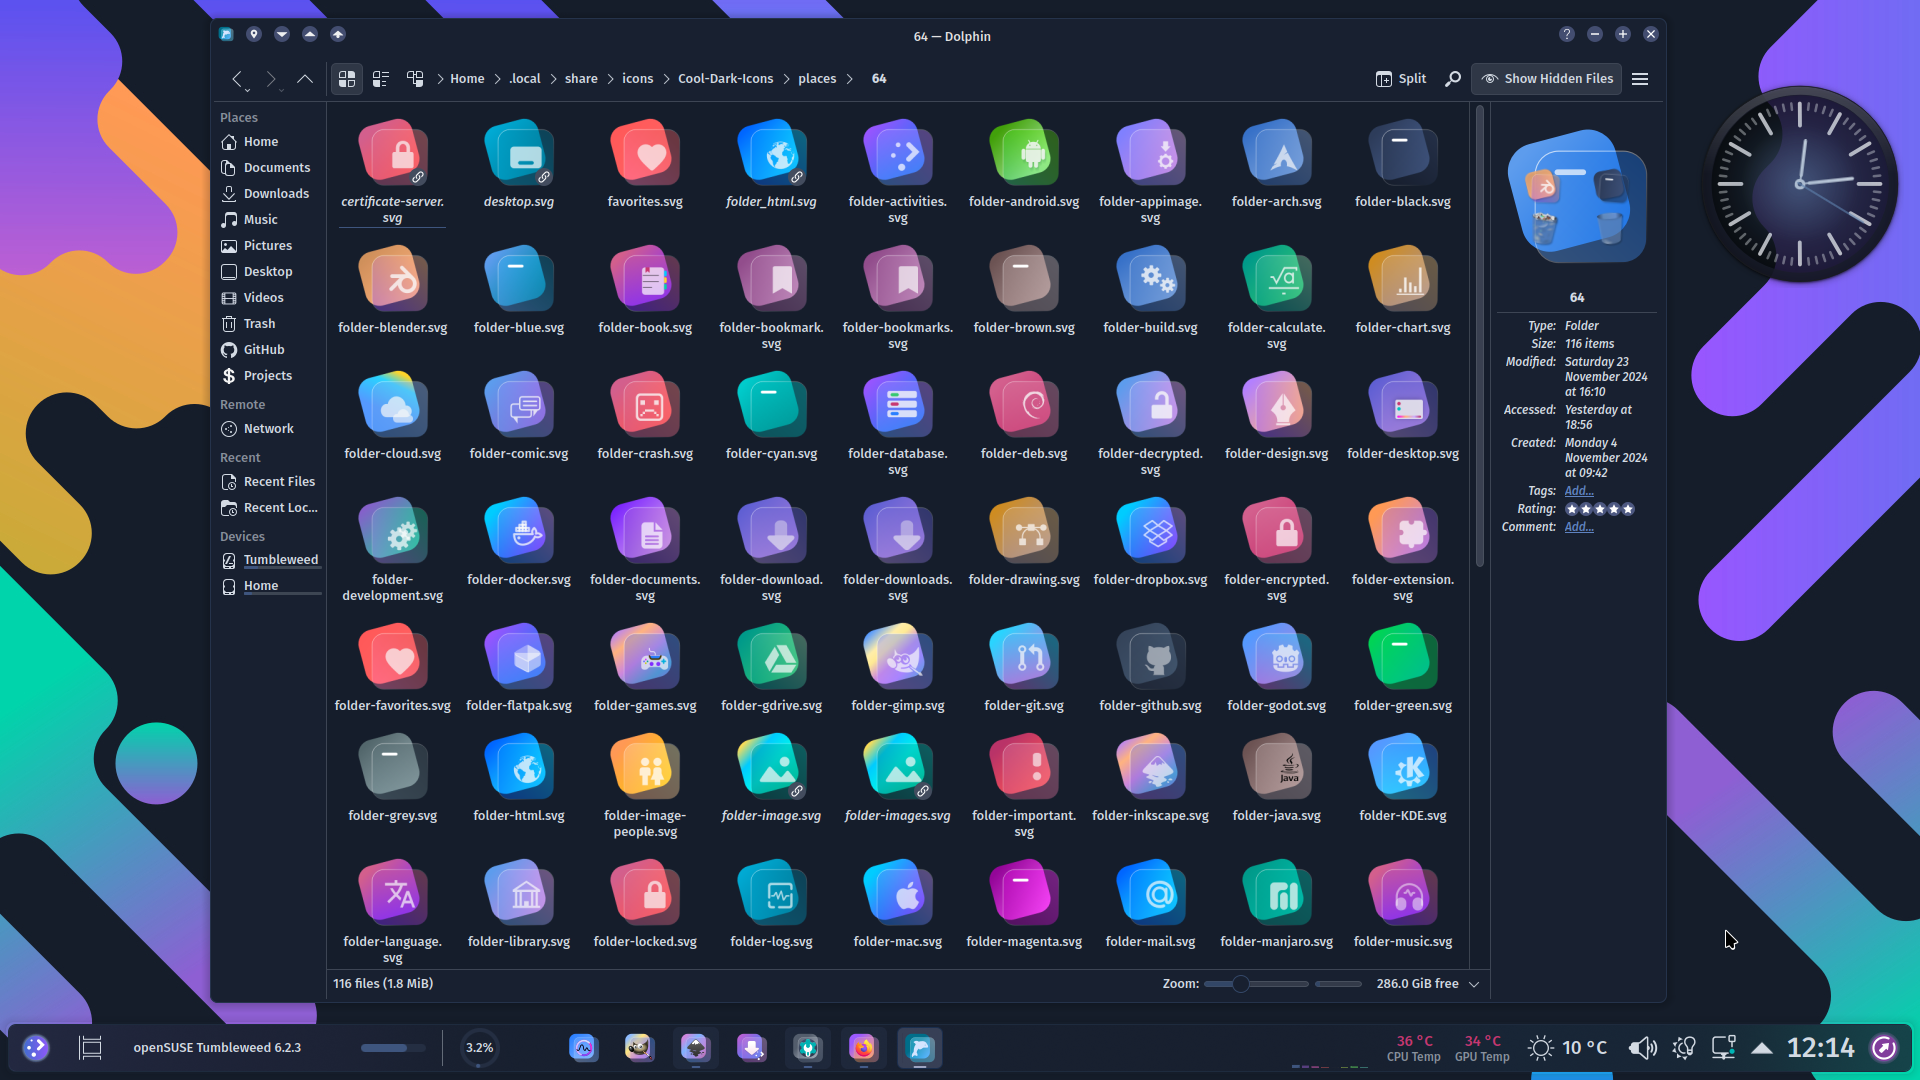The width and height of the screenshot is (1920, 1080).
Task: Open Tumbleweed device in sidebar
Action: point(271,561)
